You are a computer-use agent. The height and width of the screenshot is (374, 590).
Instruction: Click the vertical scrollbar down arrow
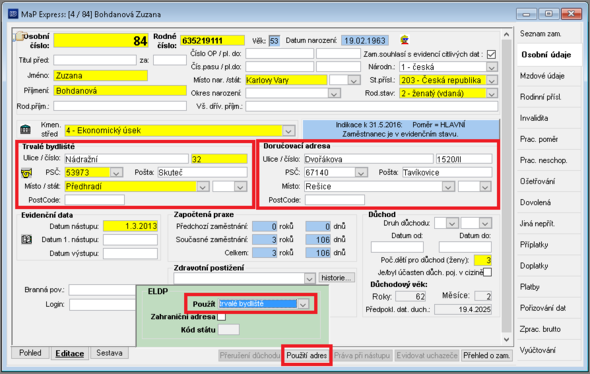pyautogui.click(x=506, y=339)
